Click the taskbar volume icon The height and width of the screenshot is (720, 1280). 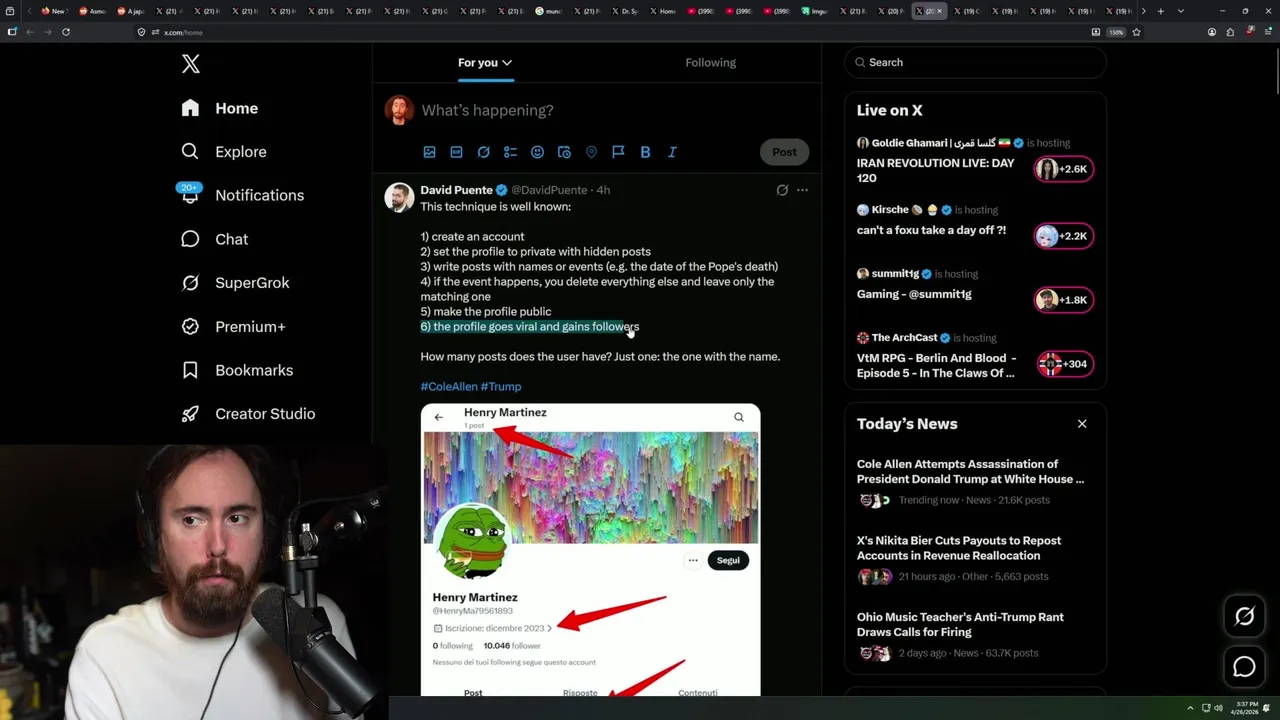(1218, 708)
